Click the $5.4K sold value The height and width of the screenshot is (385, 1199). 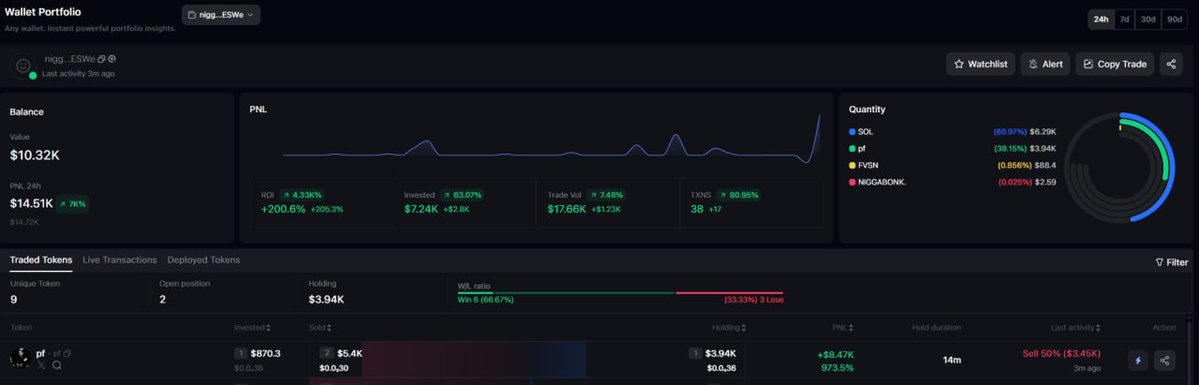click(350, 354)
